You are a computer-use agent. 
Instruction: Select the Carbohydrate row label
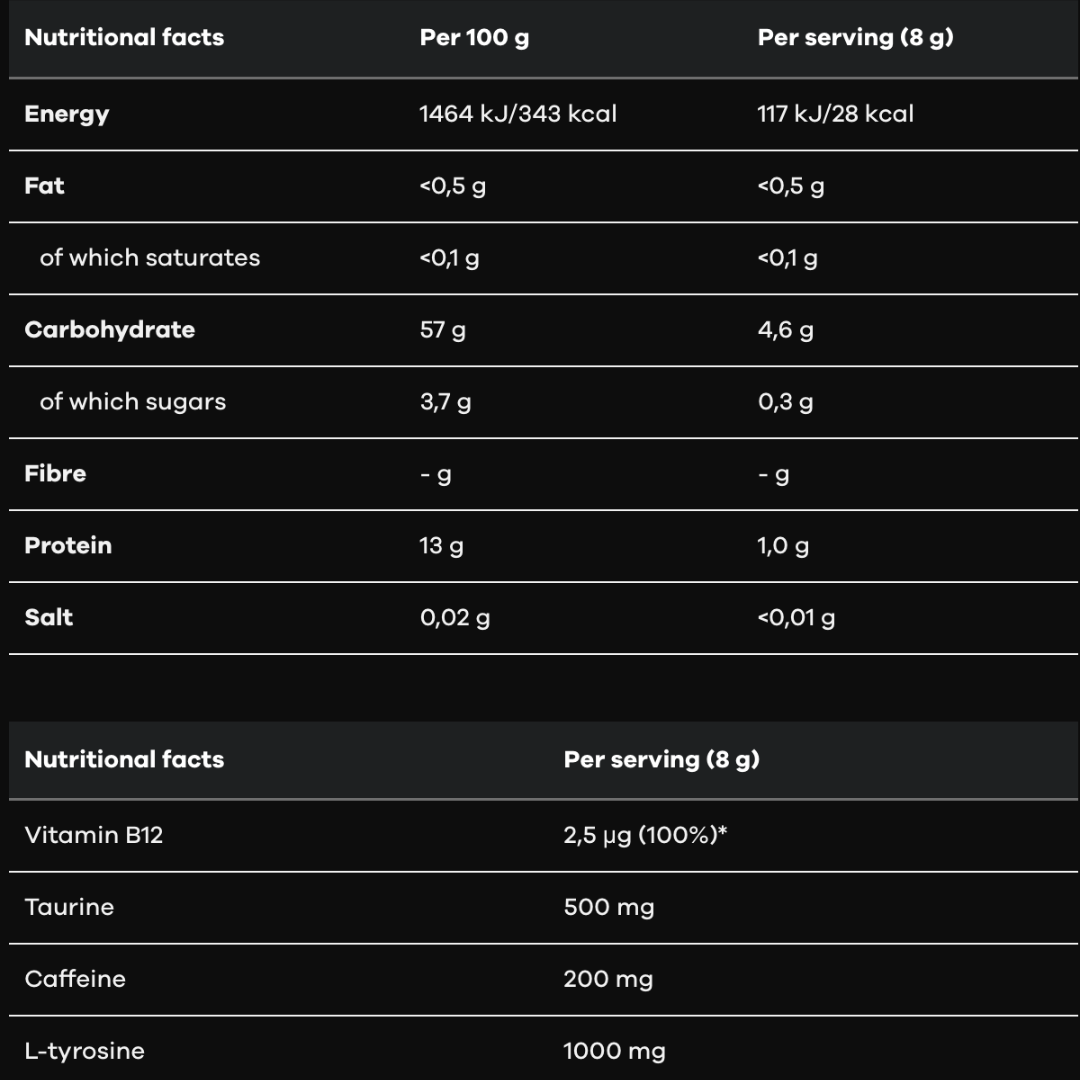pyautogui.click(x=109, y=330)
